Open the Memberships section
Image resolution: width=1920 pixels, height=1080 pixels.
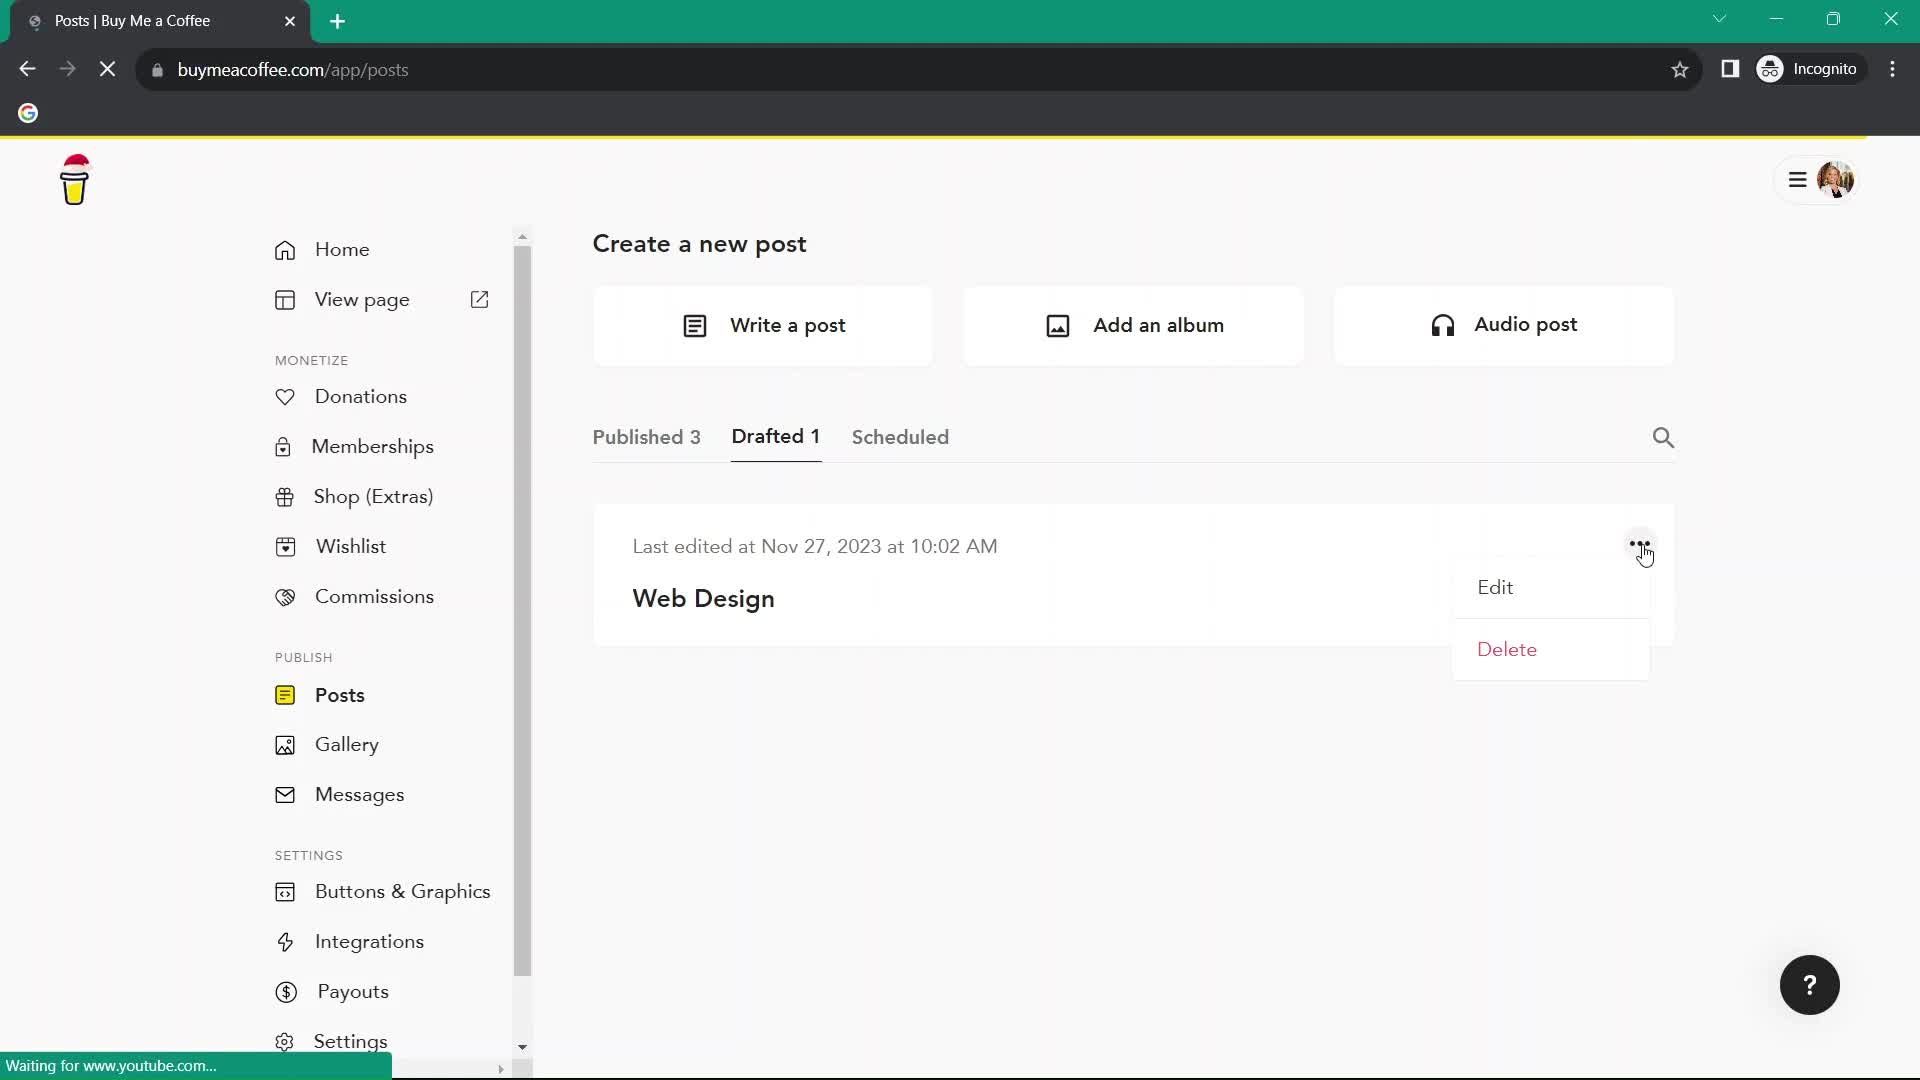coord(373,446)
